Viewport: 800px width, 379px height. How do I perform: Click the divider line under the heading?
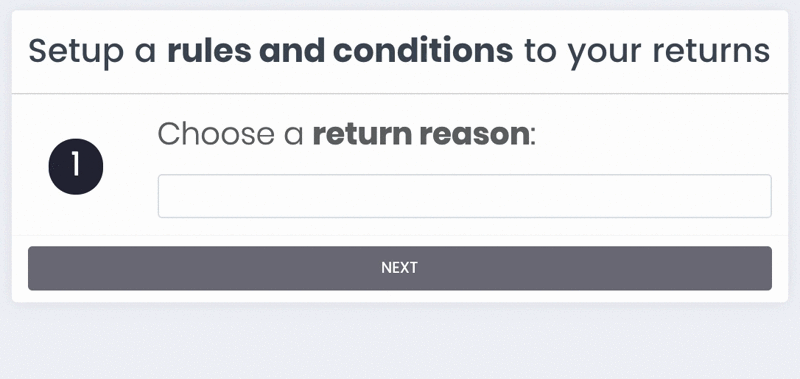(399, 93)
